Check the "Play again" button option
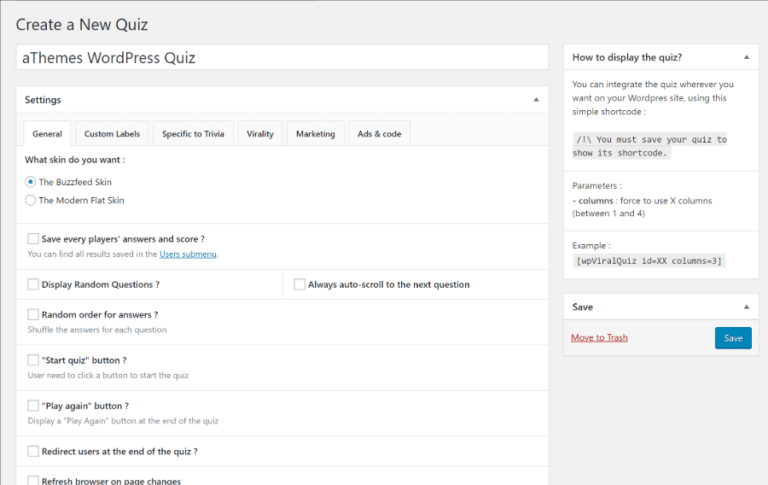Image resolution: width=768 pixels, height=485 pixels. coord(33,406)
